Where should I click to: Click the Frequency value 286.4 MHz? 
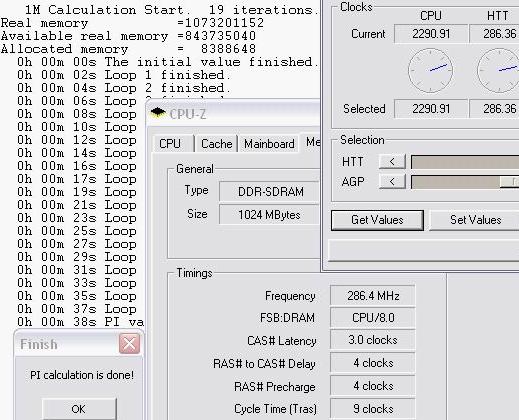373,296
